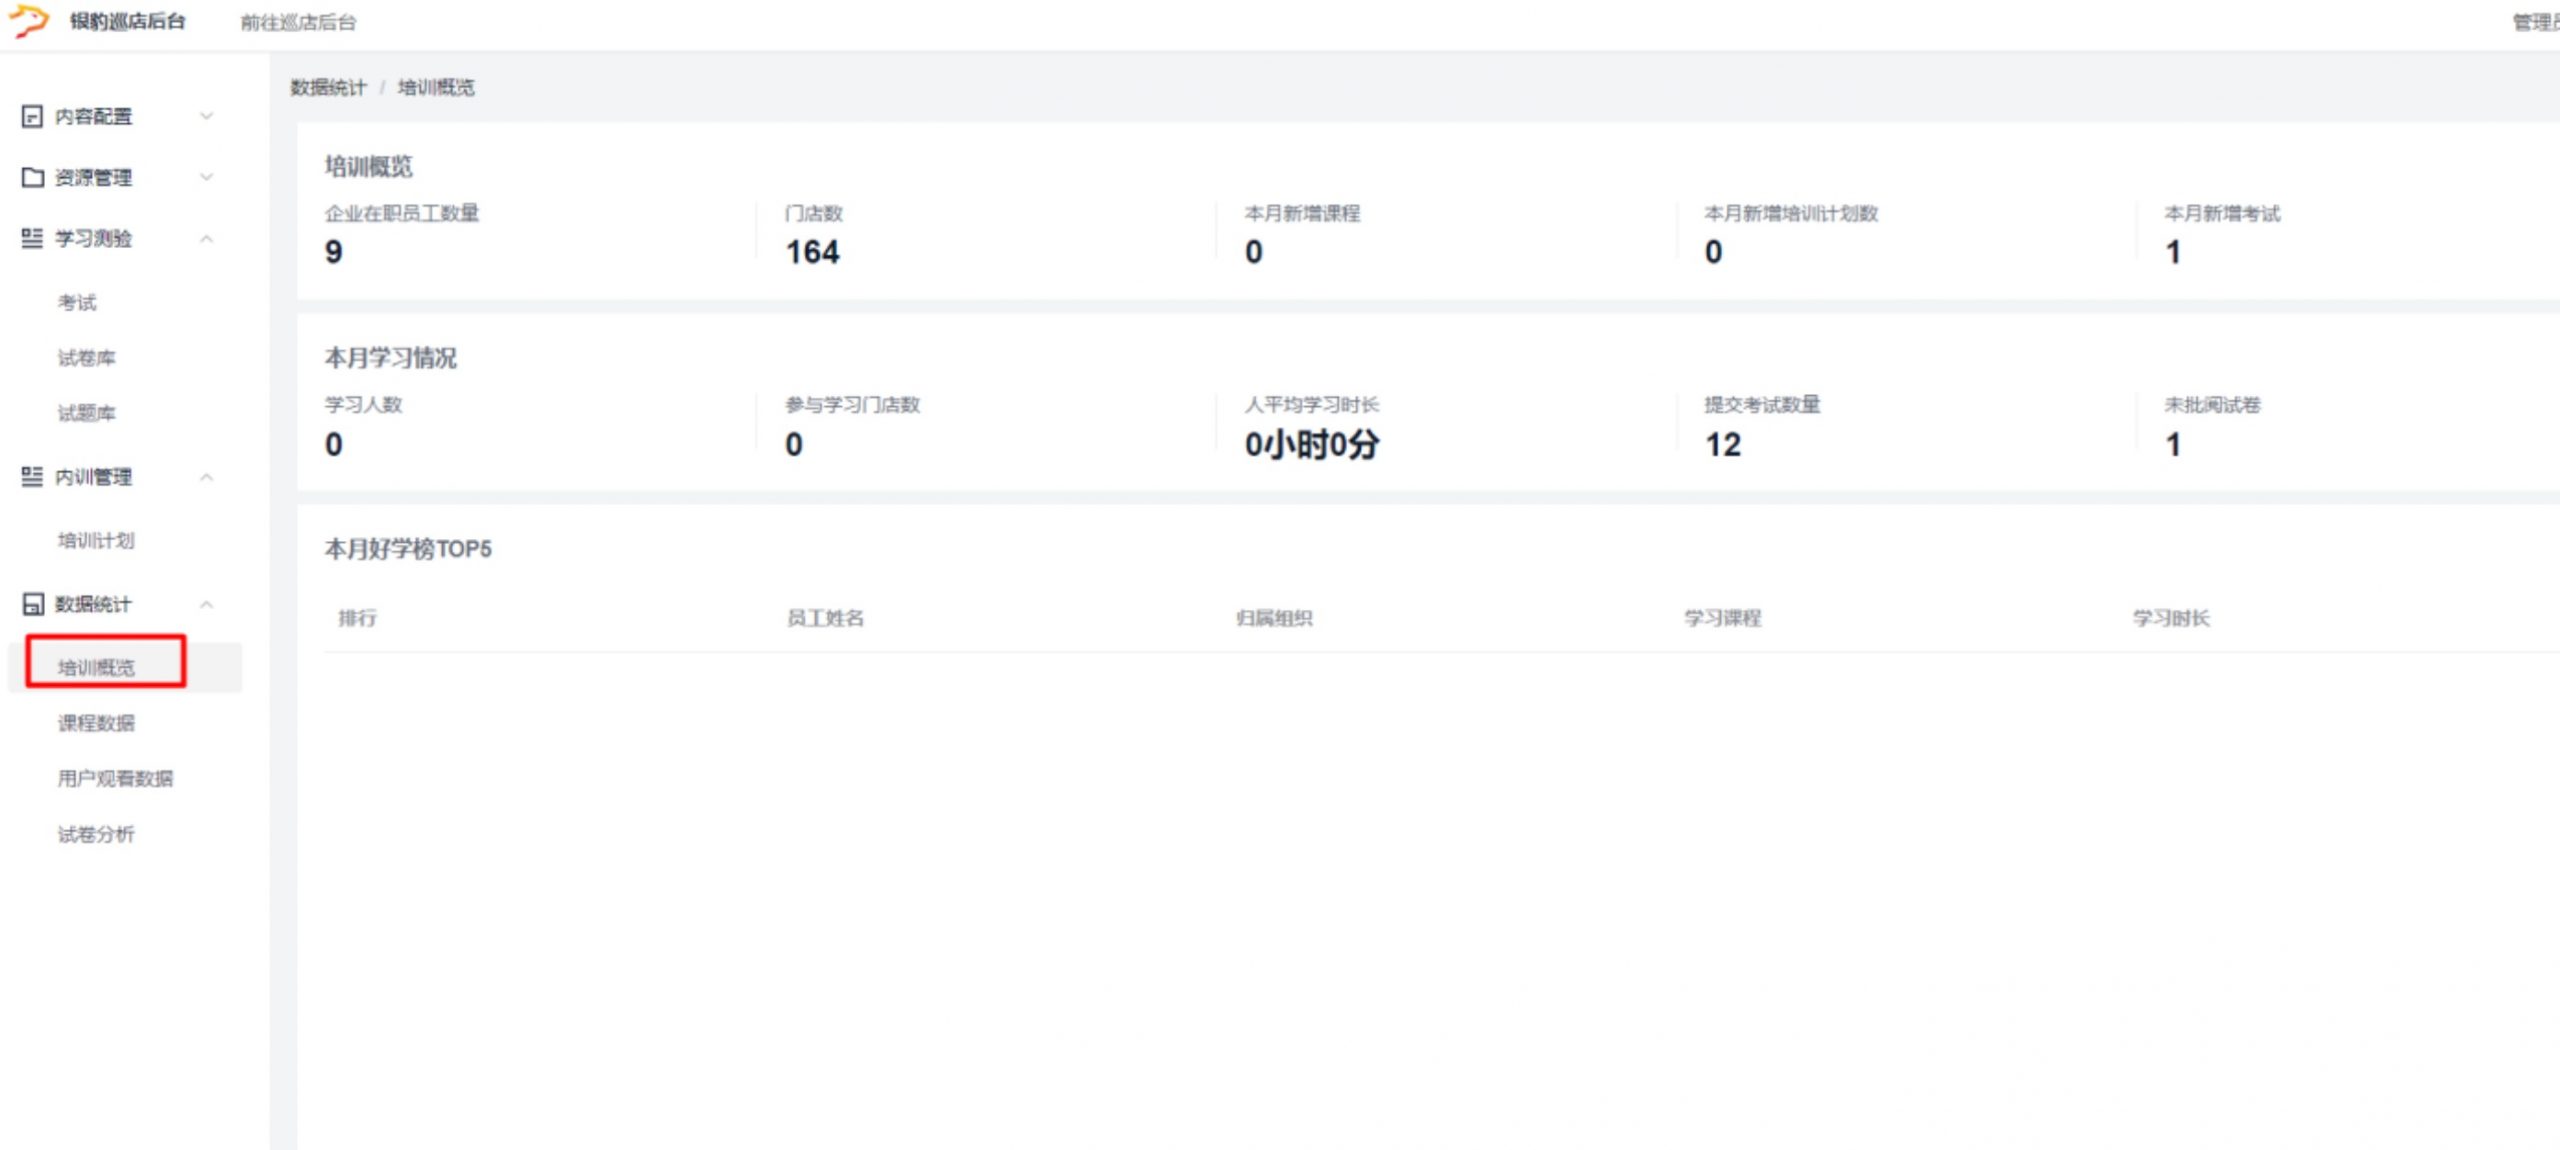Viewport: 2560px width, 1150px height.
Task: Open 培训计划 under 内训管理
Action: (x=95, y=540)
